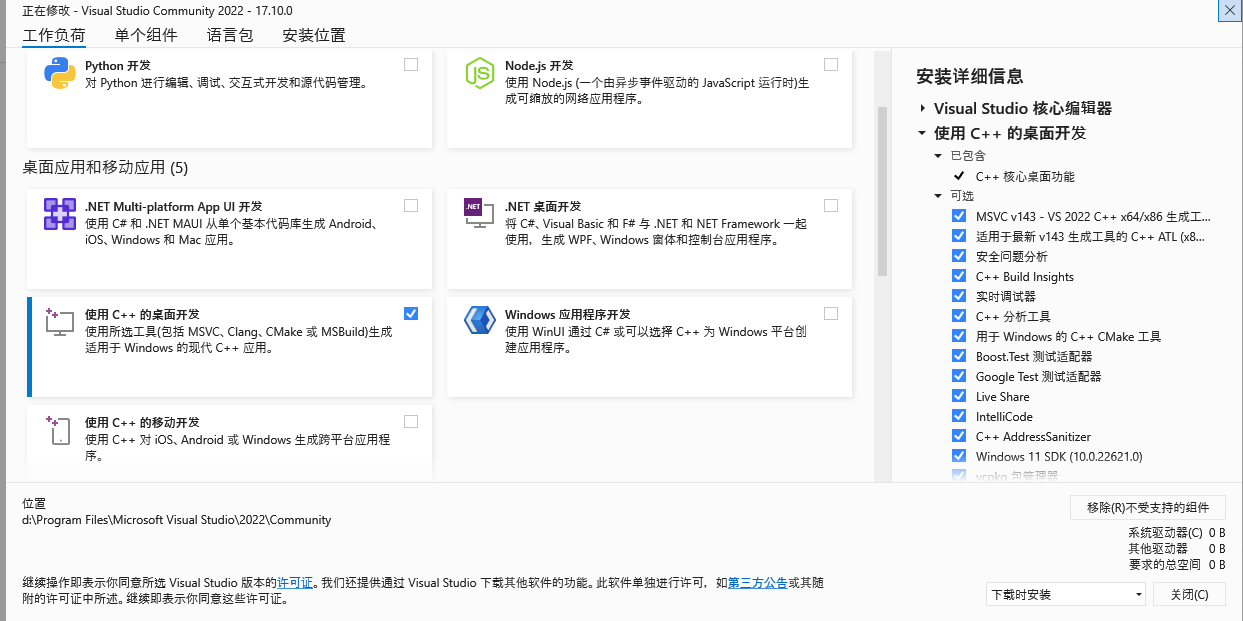Click the 使用 C++ 的移动开发 phone icon
Image resolution: width=1243 pixels, height=621 pixels.
click(59, 430)
